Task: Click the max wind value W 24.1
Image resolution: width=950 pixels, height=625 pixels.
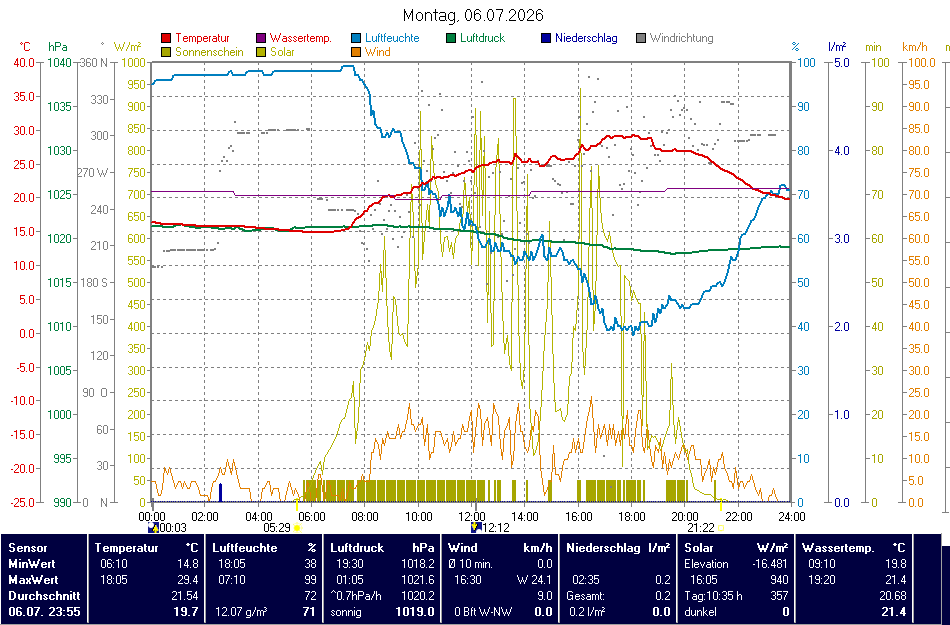Action: (534, 580)
